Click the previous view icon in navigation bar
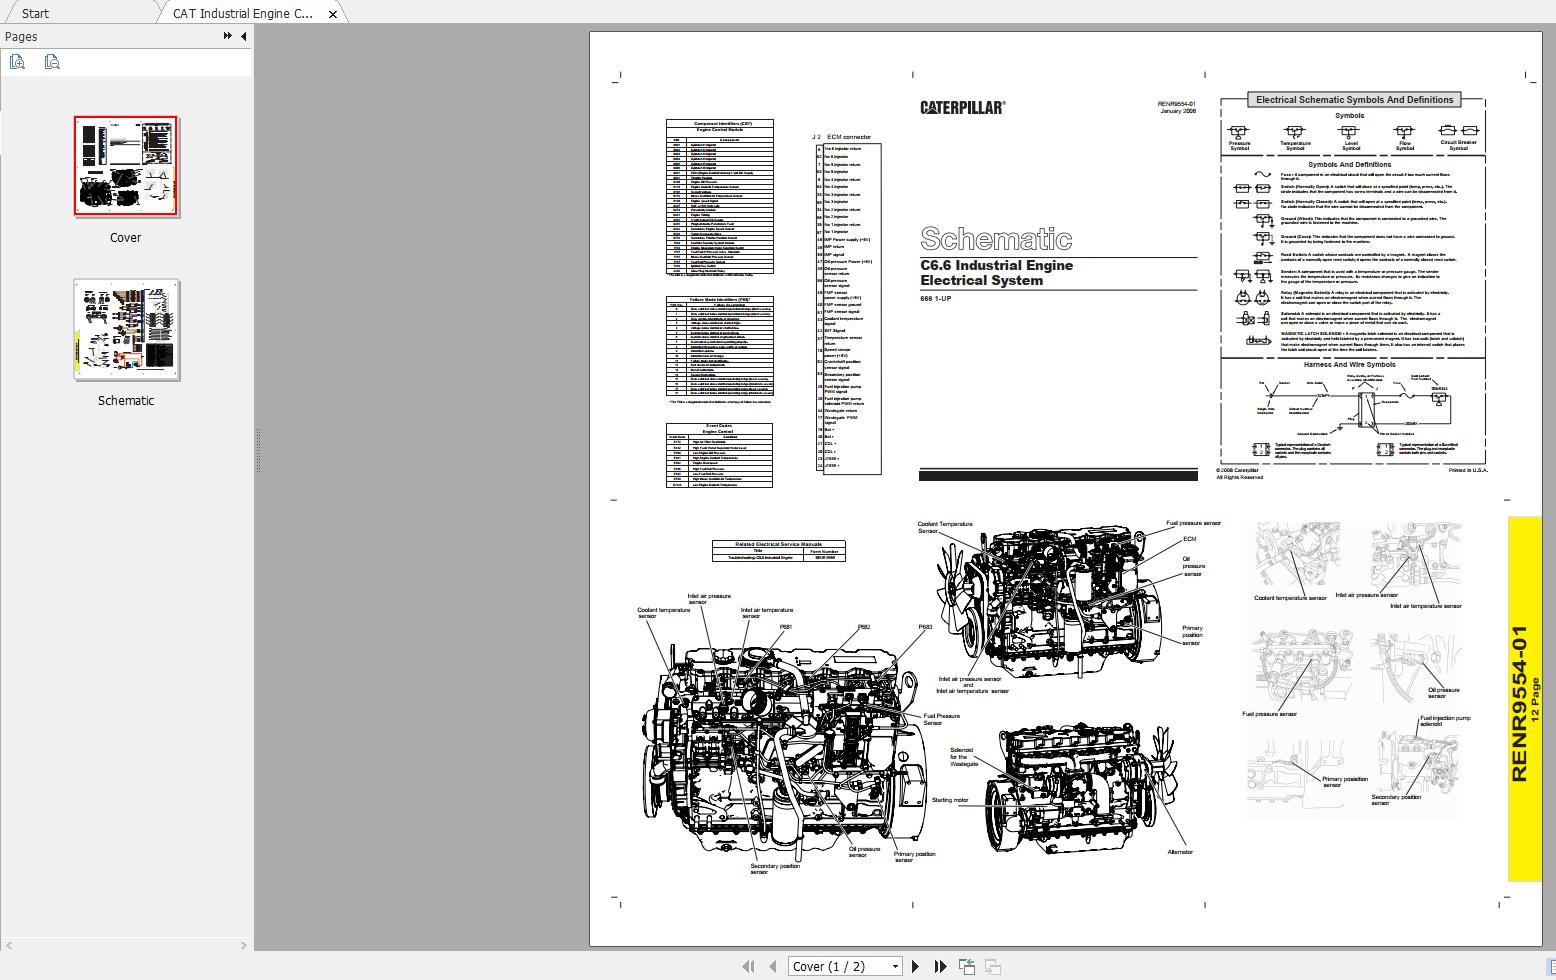The height and width of the screenshot is (980, 1556). 967,966
